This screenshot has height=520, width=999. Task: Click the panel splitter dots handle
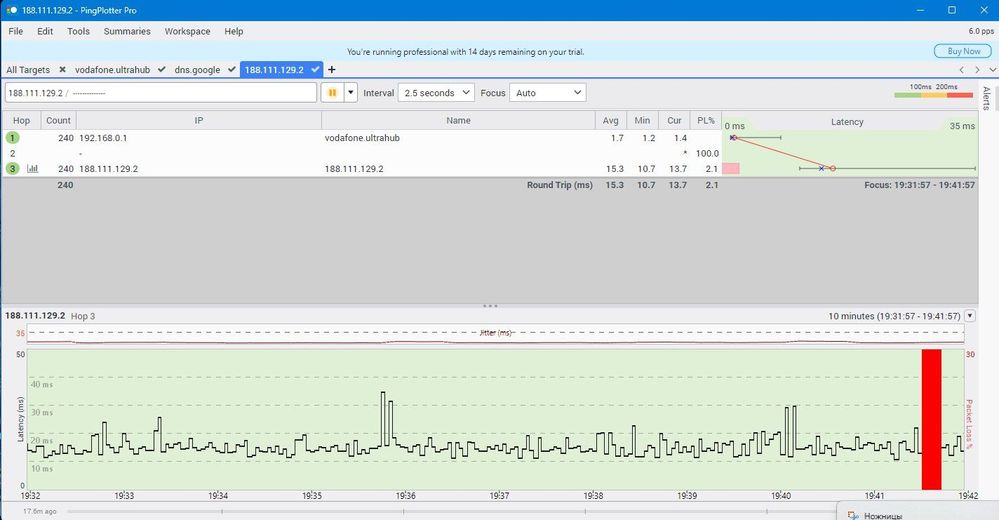point(490,306)
